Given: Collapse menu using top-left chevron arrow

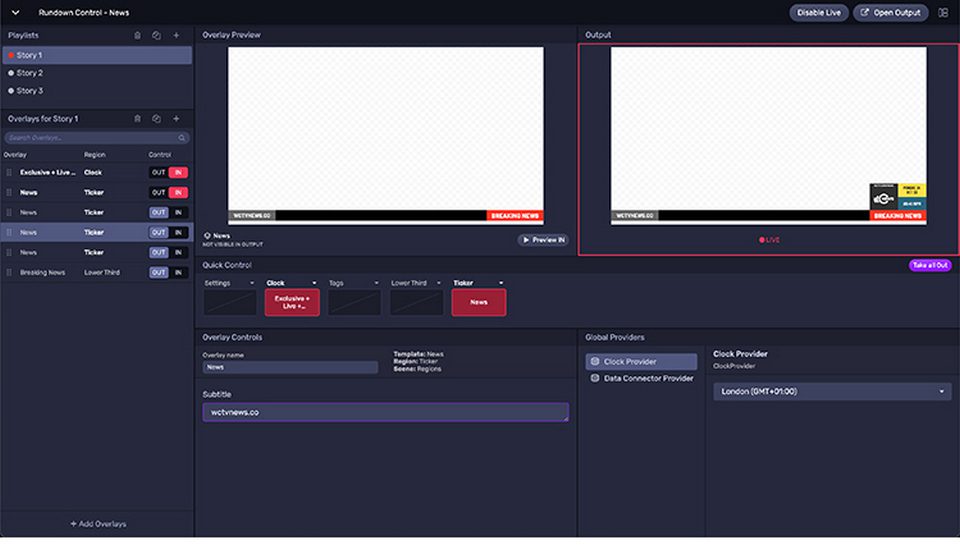Looking at the screenshot, I should 15,13.
